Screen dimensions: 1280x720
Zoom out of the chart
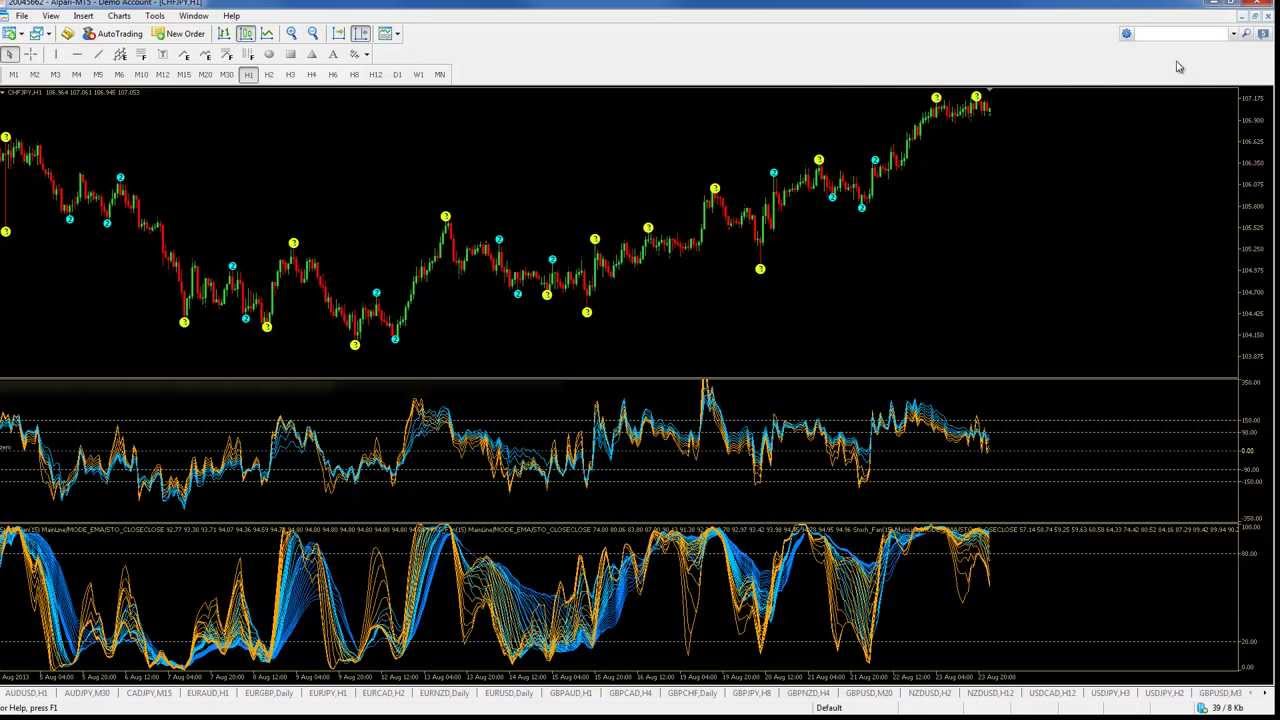(313, 34)
